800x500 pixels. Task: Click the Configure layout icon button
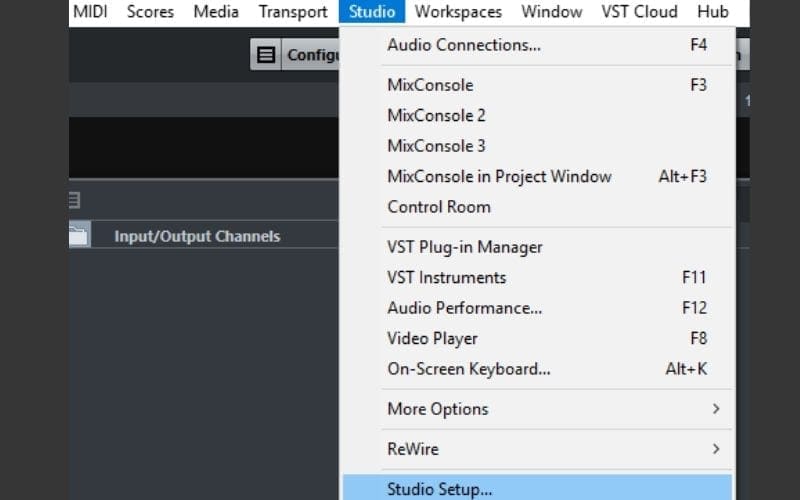point(266,55)
